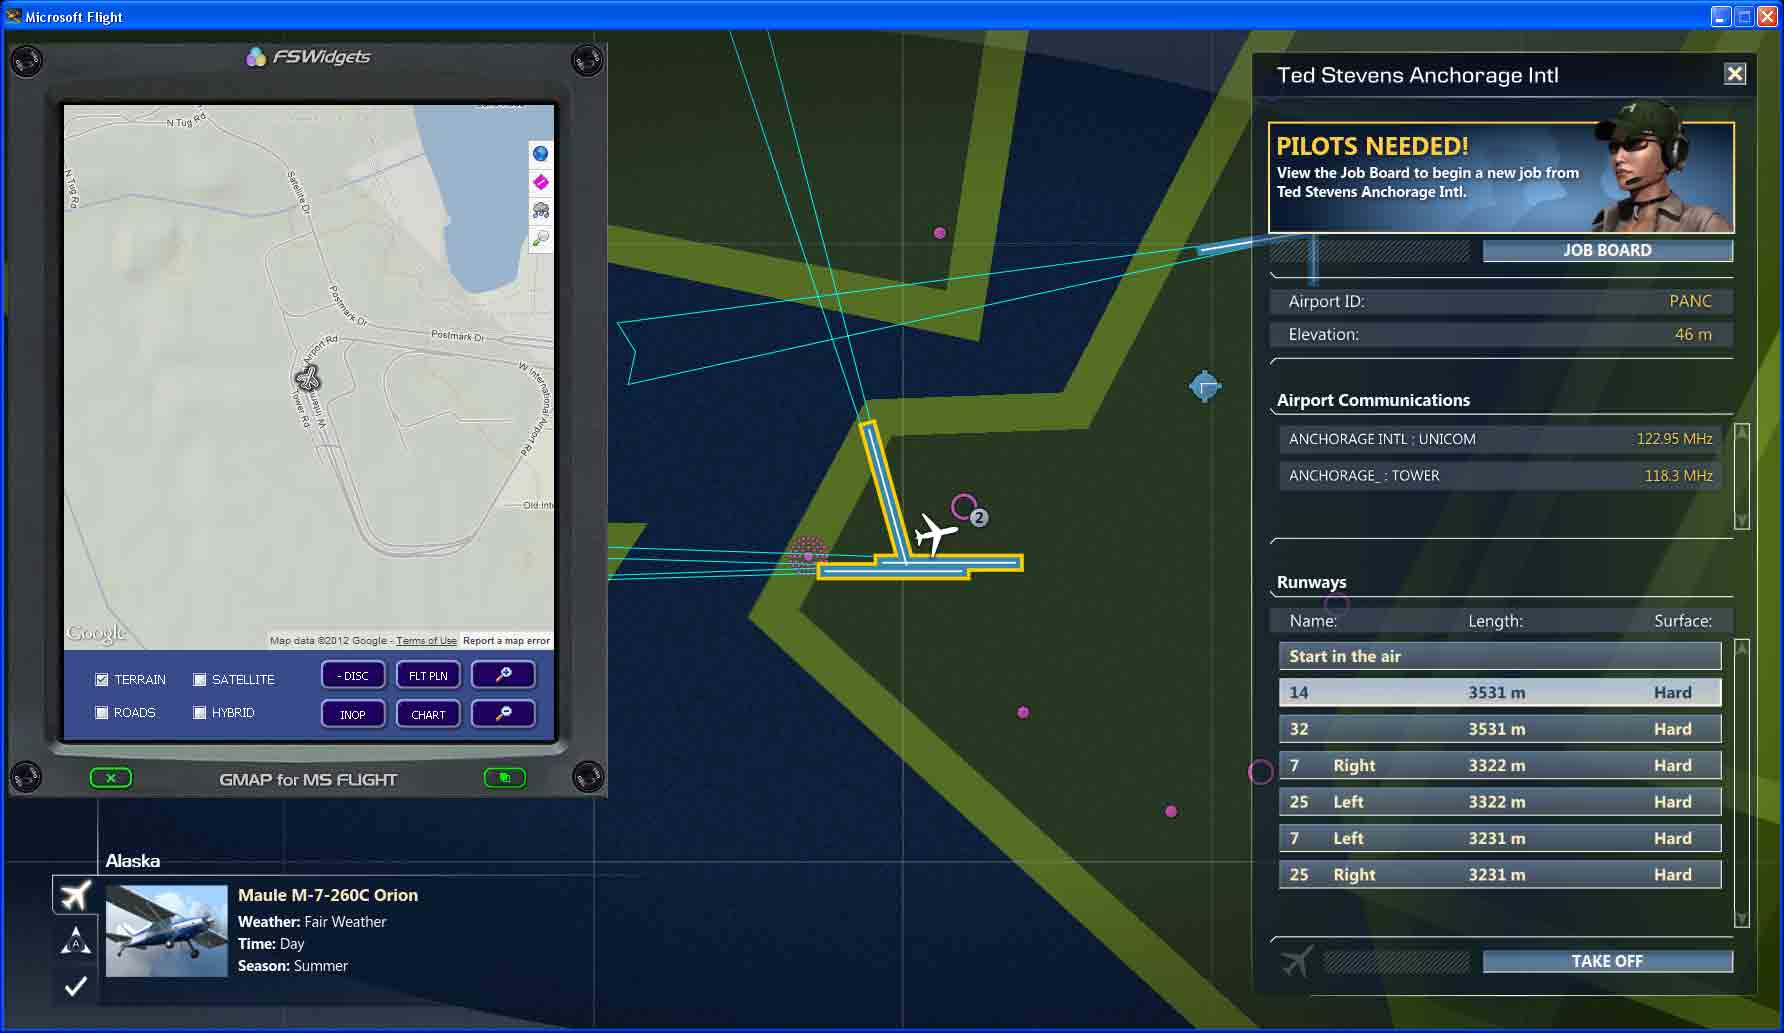Click the TAKE OFF button

pyautogui.click(x=1607, y=961)
